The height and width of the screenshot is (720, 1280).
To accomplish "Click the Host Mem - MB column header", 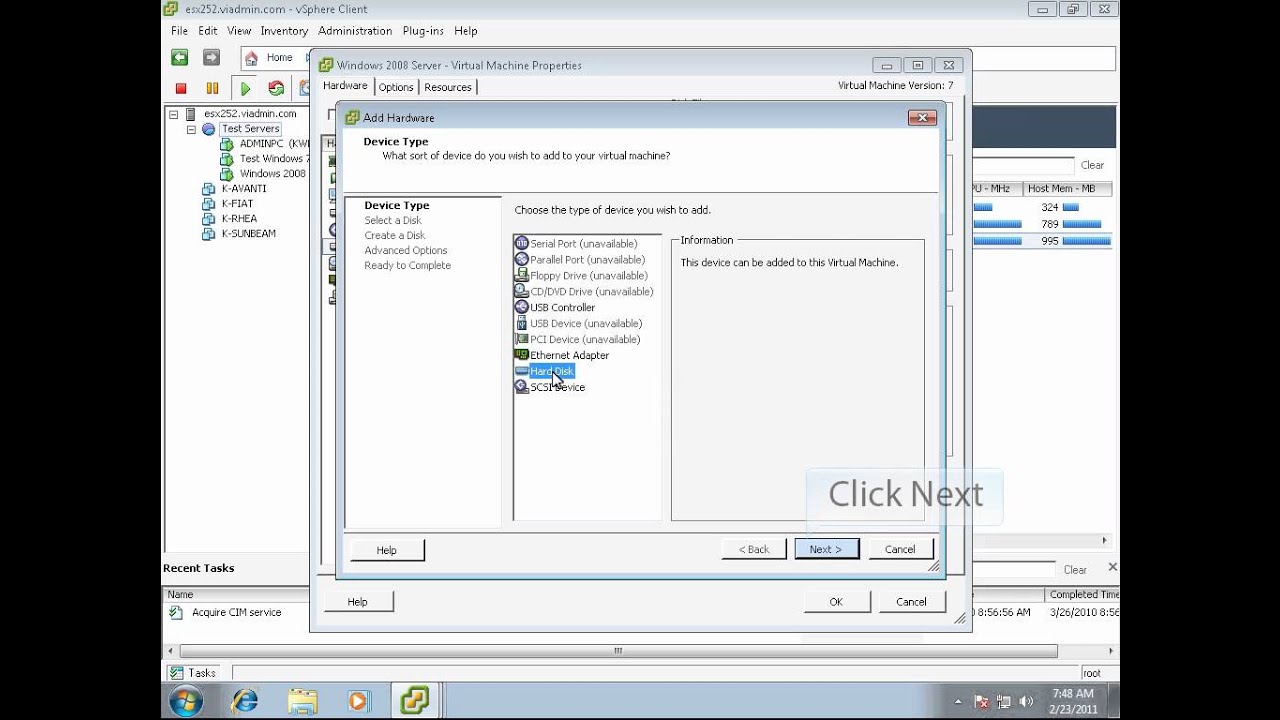I will tap(1069, 188).
